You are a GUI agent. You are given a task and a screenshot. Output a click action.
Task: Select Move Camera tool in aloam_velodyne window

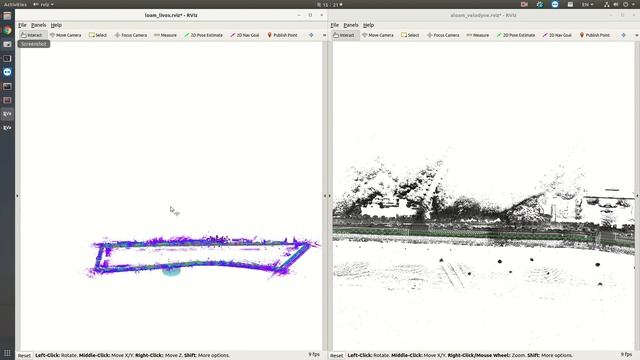pos(378,35)
